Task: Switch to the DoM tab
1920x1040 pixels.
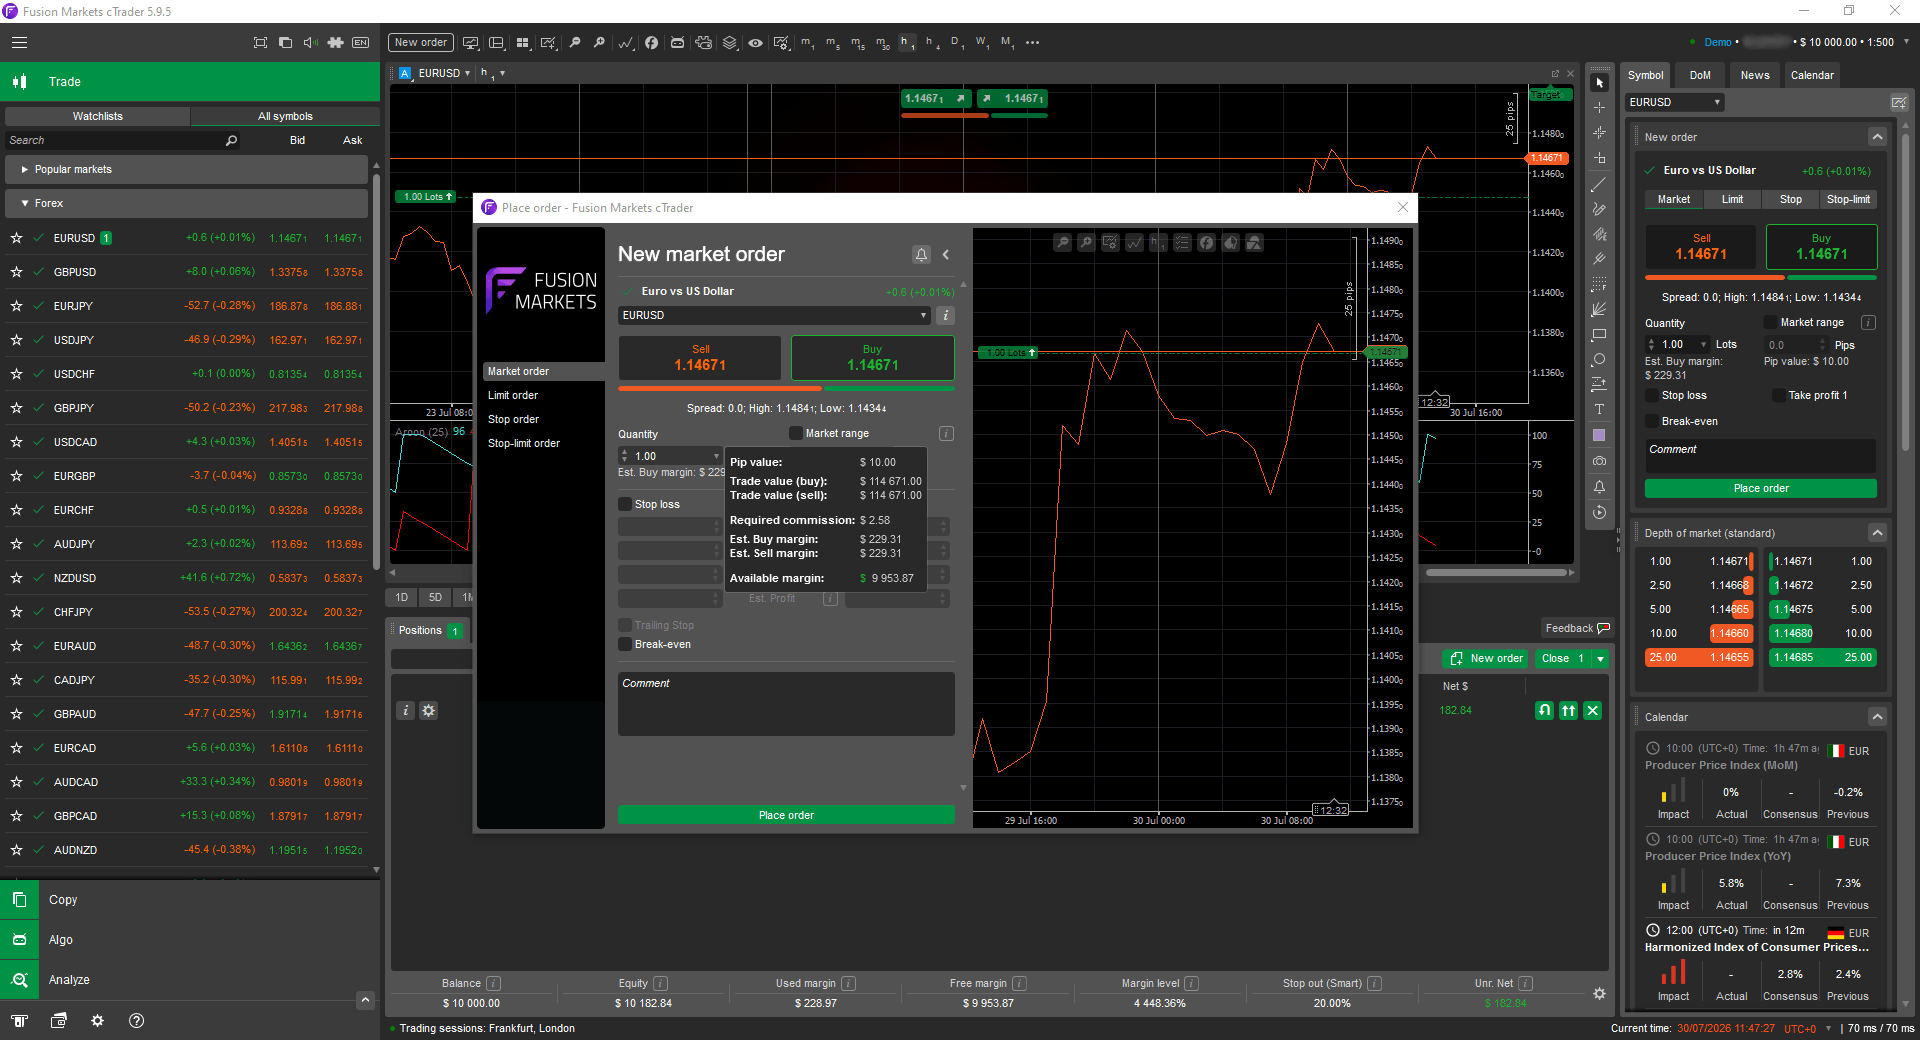Action: click(1700, 75)
